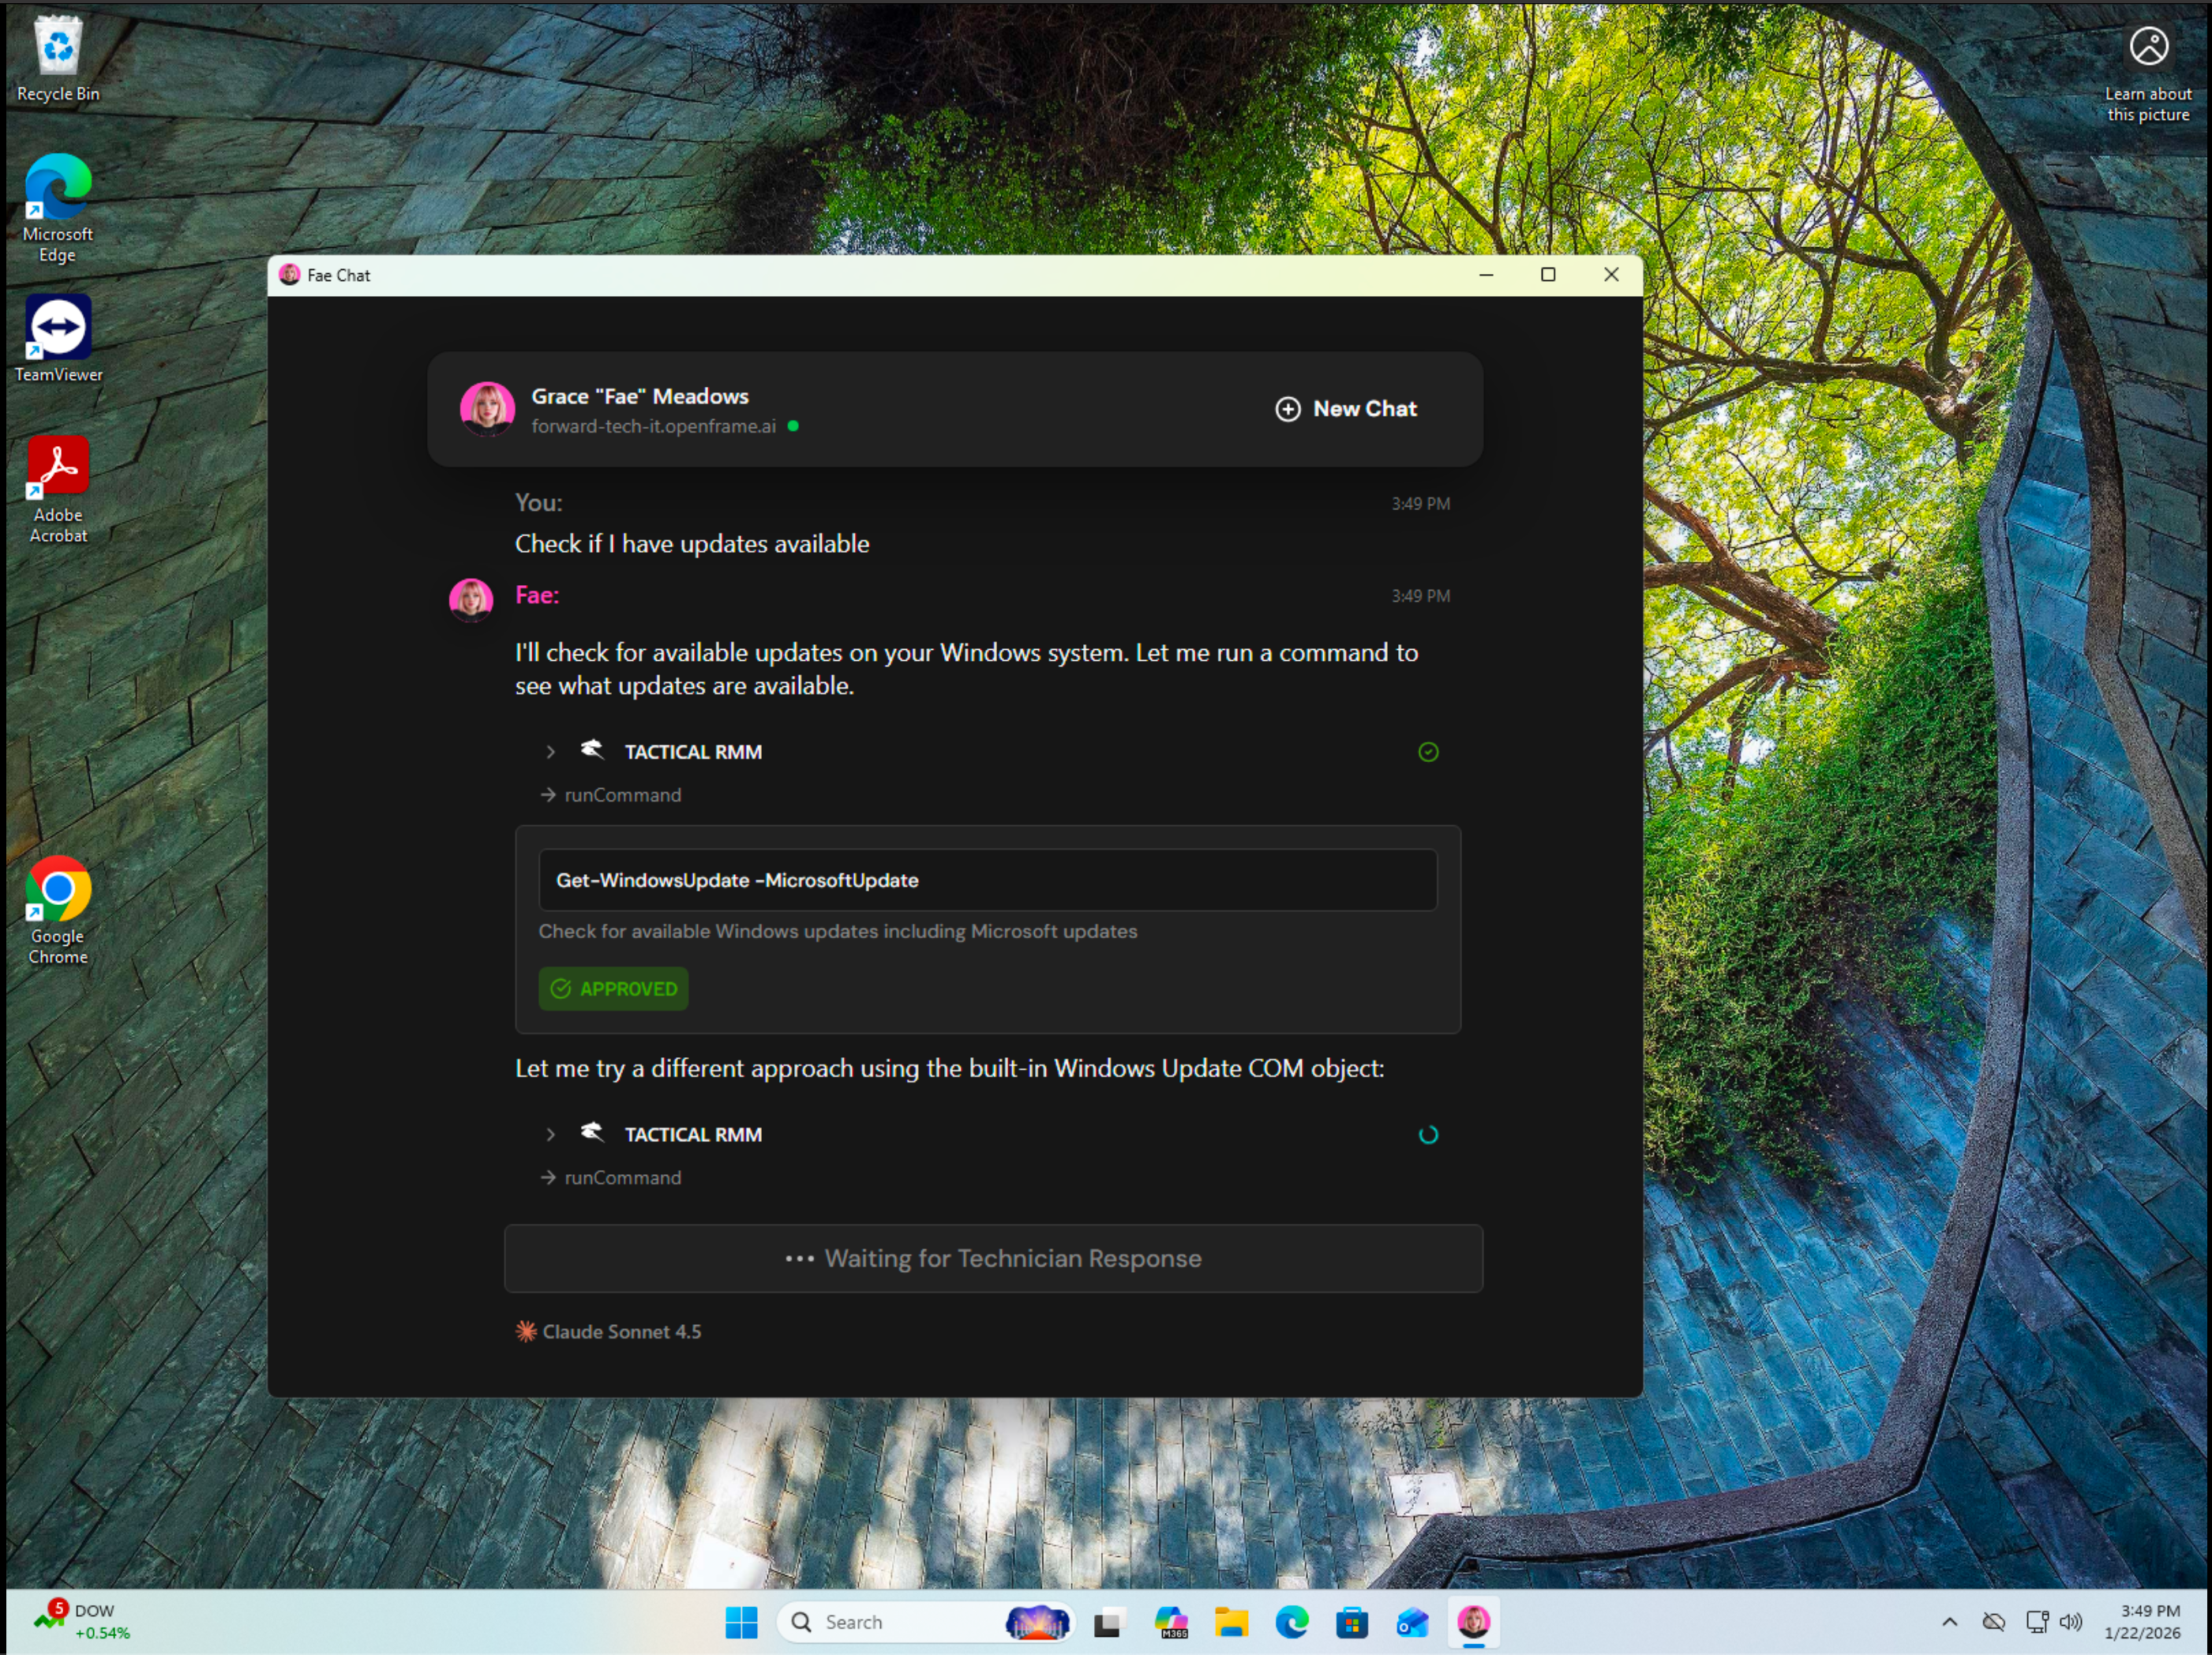
Task: Open the Windows Start menu
Action: click(741, 1623)
